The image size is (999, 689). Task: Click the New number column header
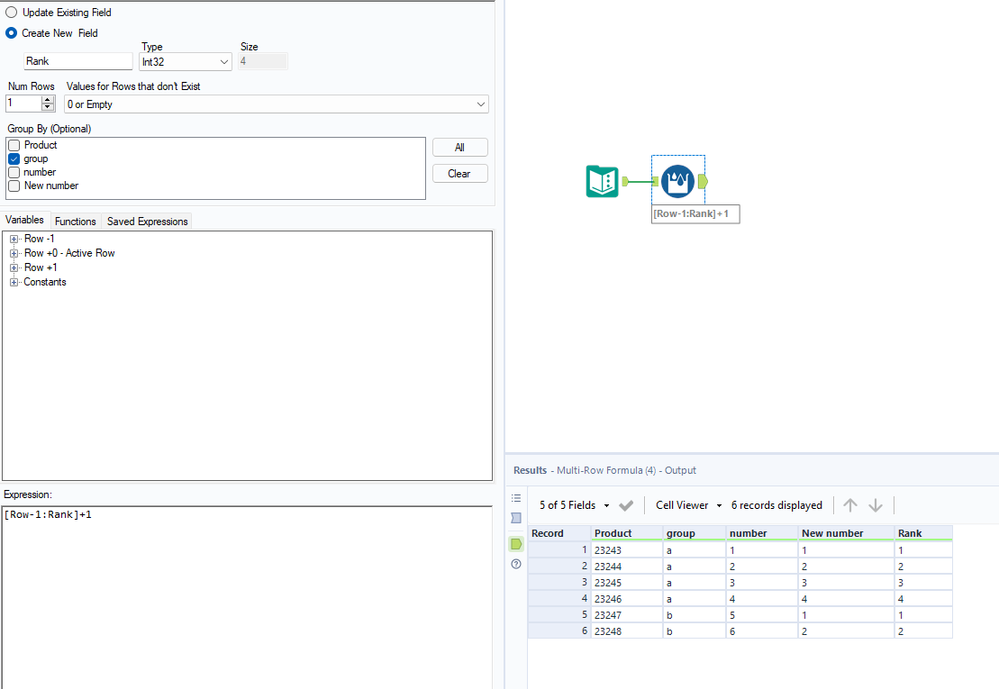[846, 533]
